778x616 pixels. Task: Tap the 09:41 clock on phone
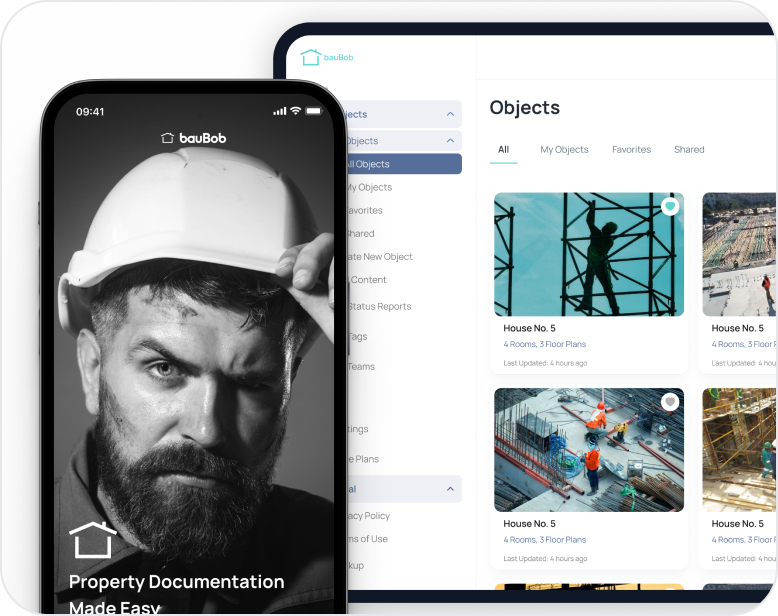(90, 112)
